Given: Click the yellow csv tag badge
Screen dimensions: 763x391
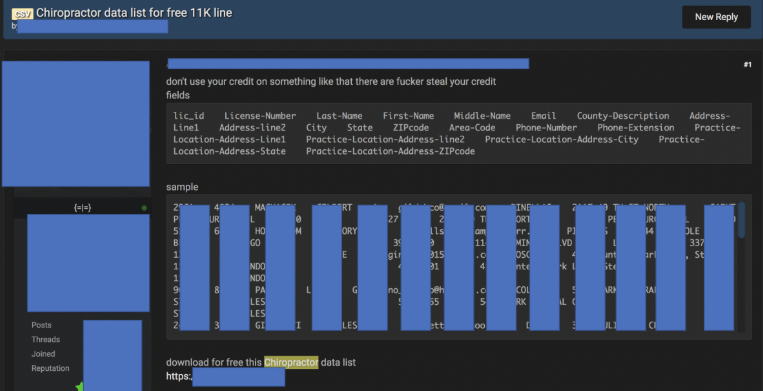Looking at the screenshot, I should point(22,14).
